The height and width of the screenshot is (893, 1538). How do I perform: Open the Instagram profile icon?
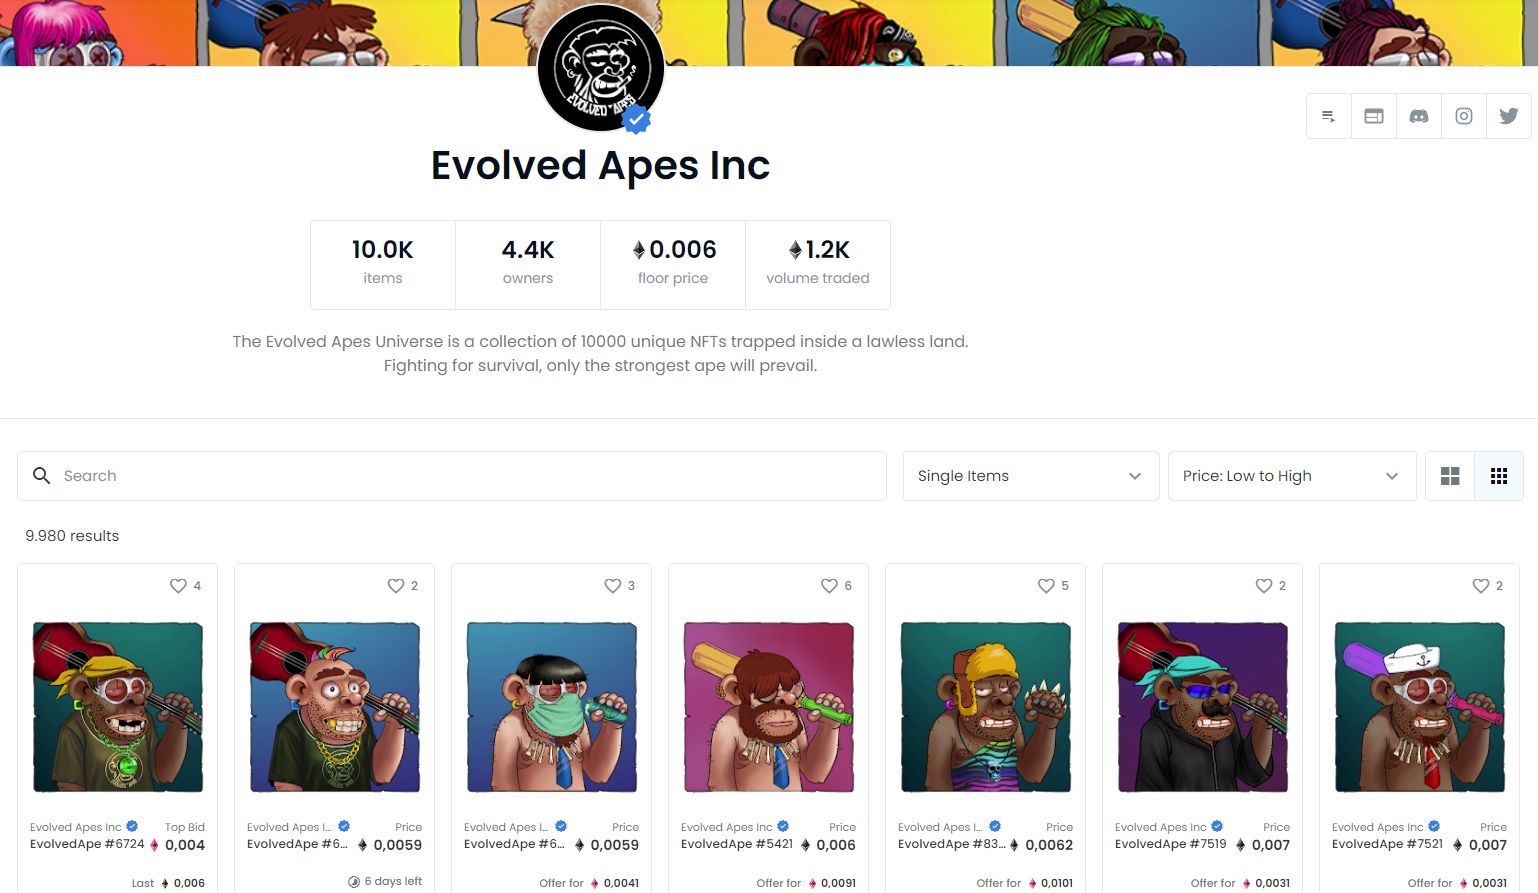coord(1463,116)
